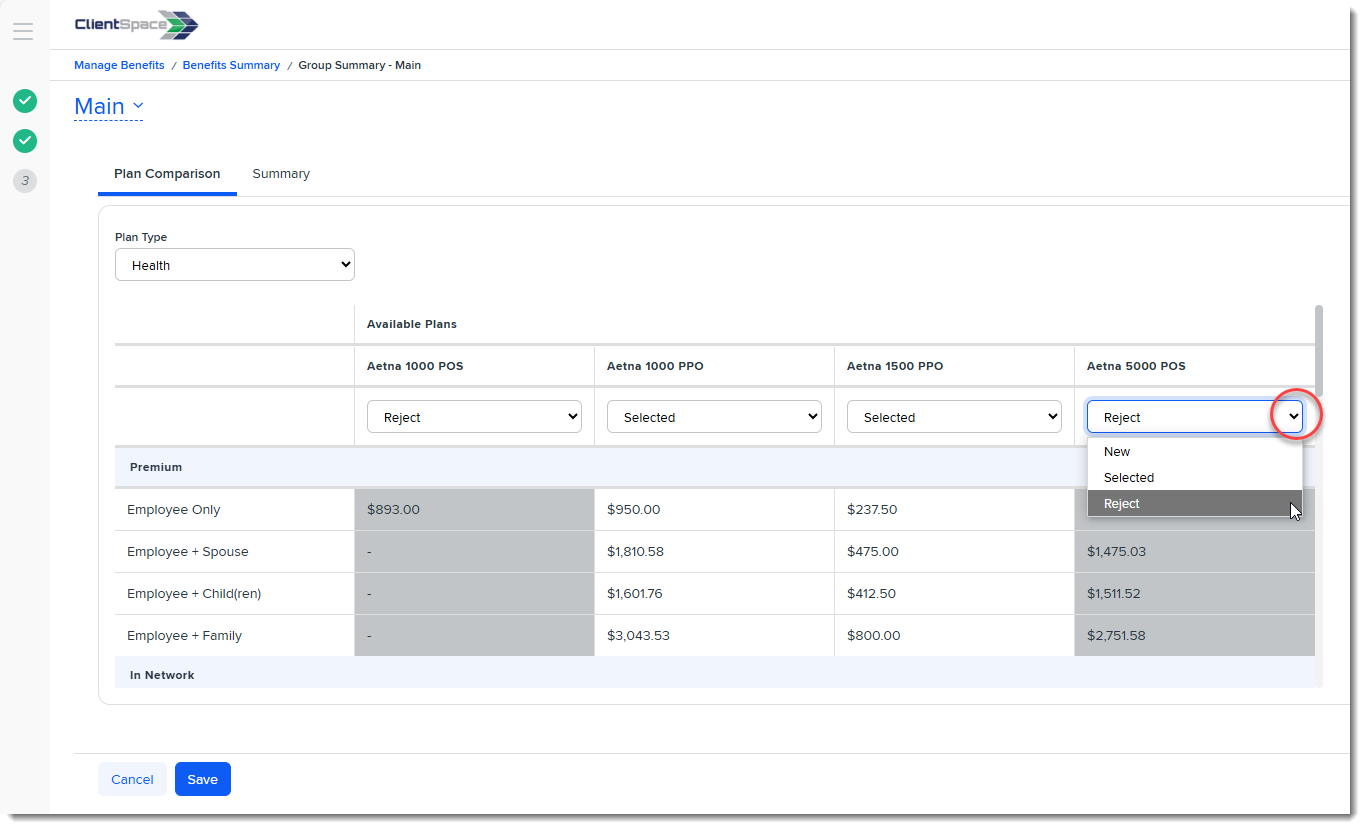This screenshot has height=829, width=1365.
Task: Choose New from the dropdown list
Action: click(x=1195, y=452)
